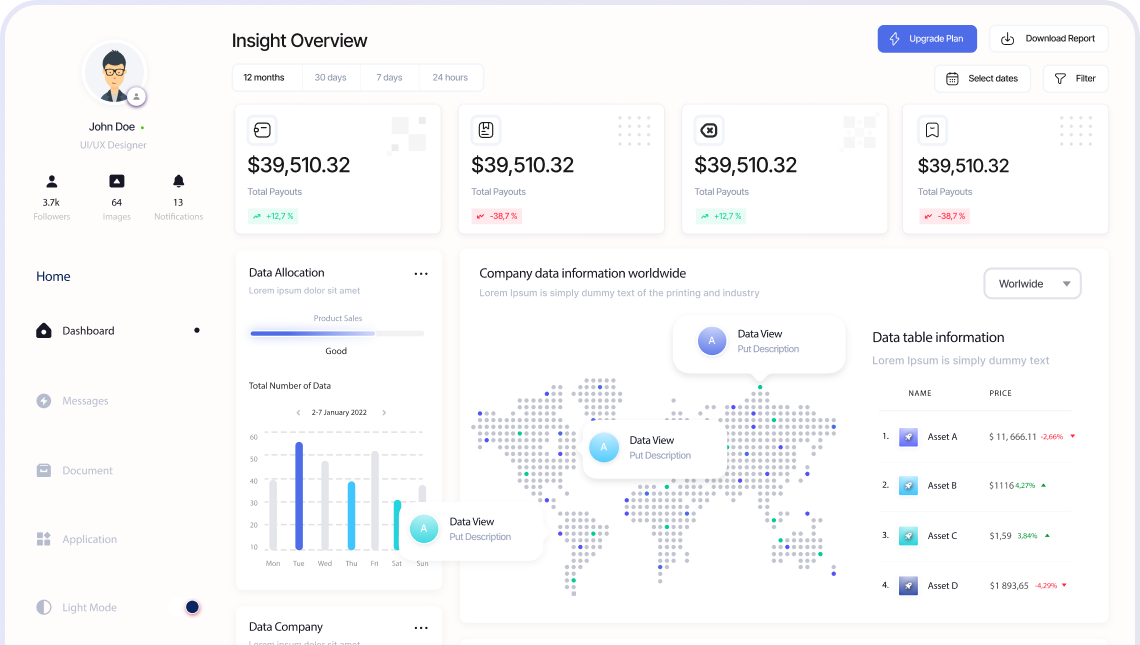The width and height of the screenshot is (1140, 645).
Task: Open the Images icon in profile
Action: click(117, 181)
